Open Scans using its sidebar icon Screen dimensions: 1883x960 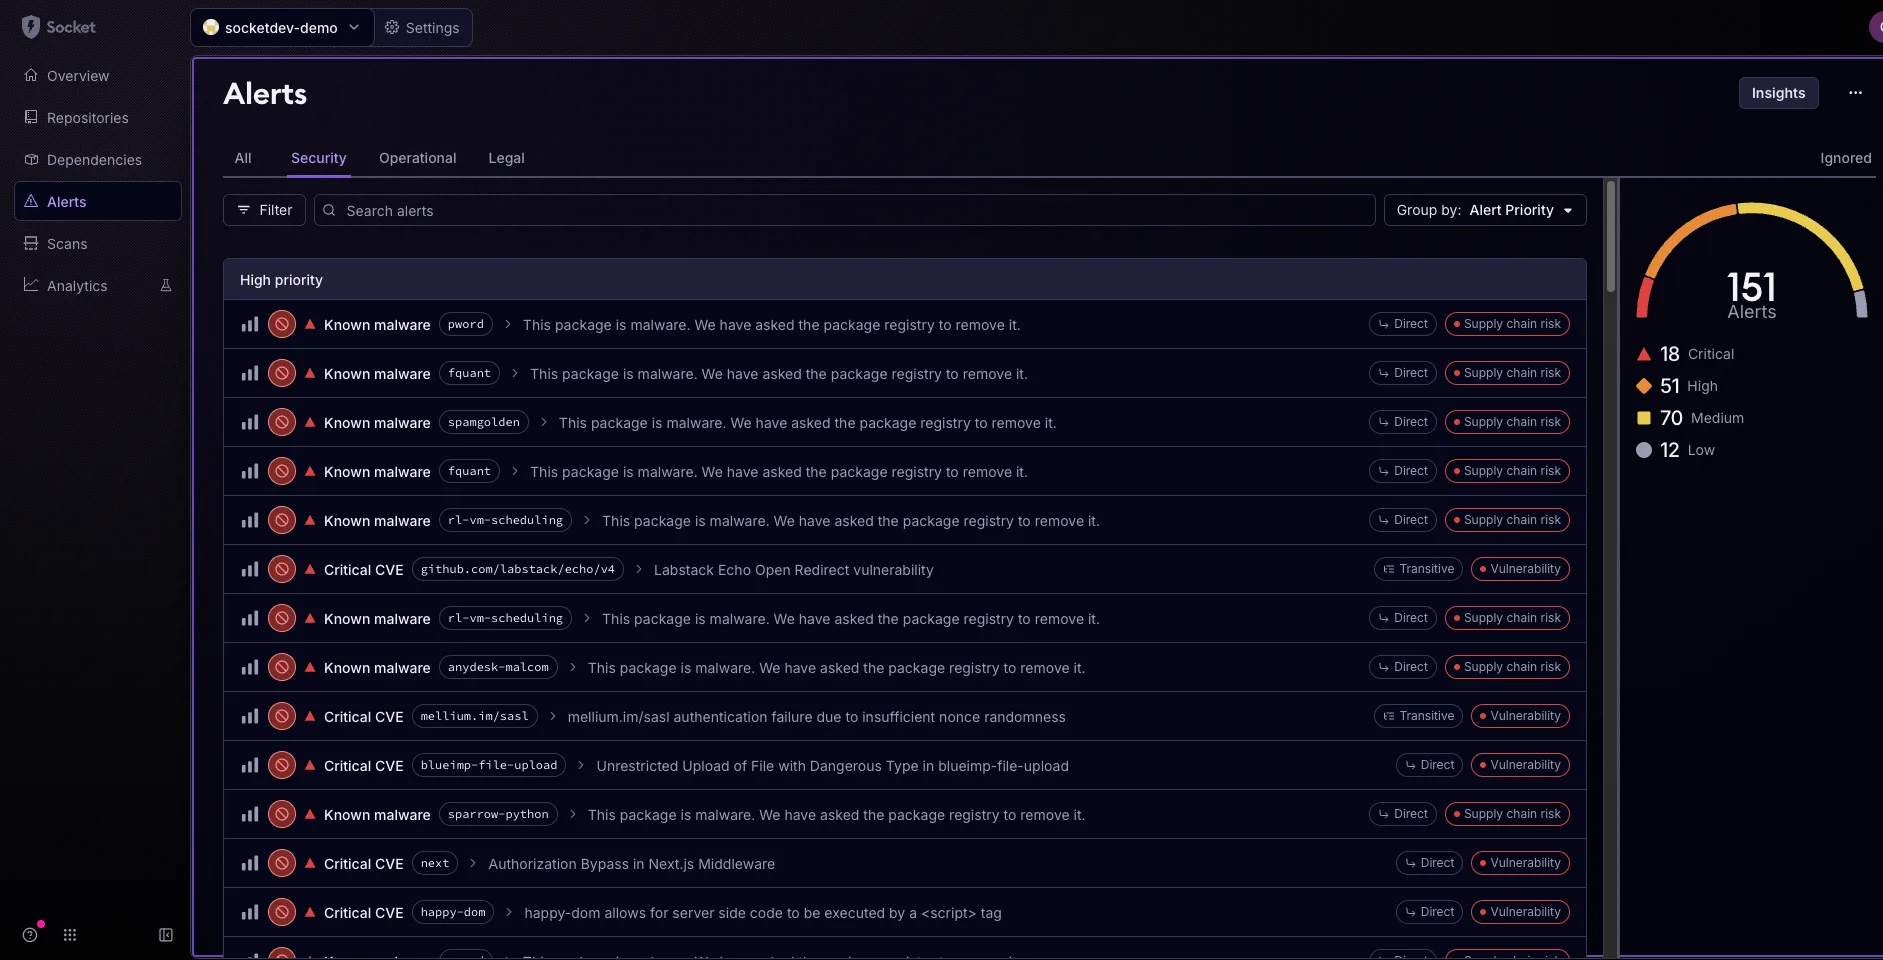click(29, 243)
